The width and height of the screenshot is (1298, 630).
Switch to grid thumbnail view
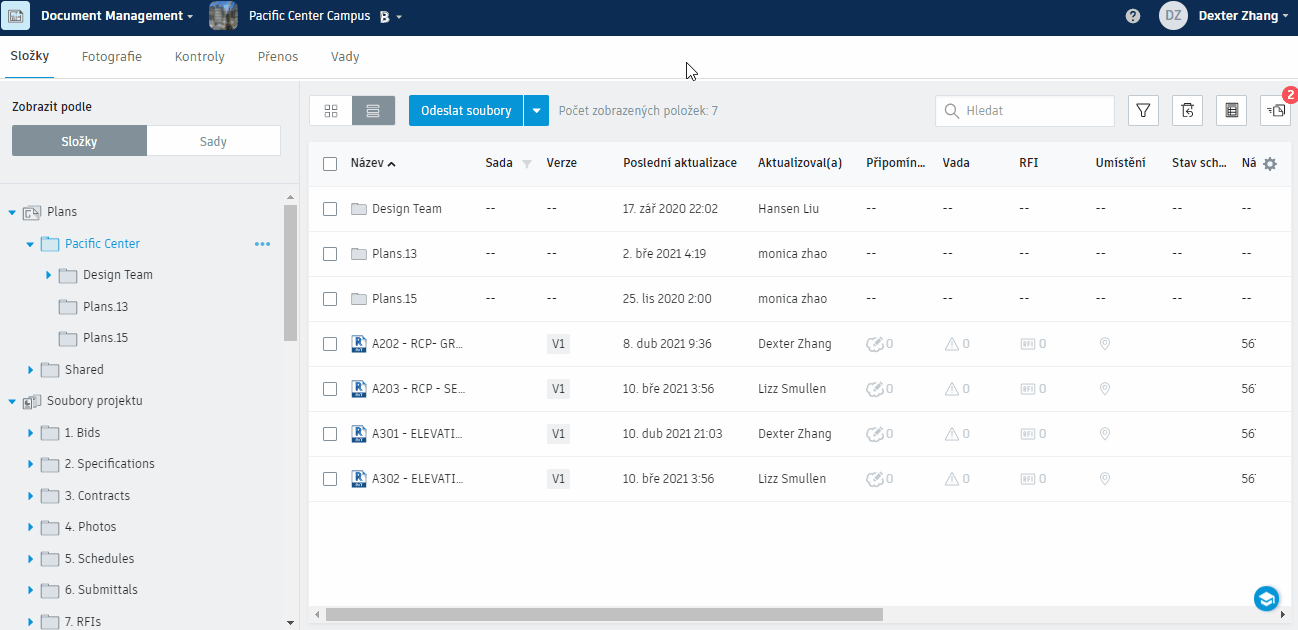point(331,111)
